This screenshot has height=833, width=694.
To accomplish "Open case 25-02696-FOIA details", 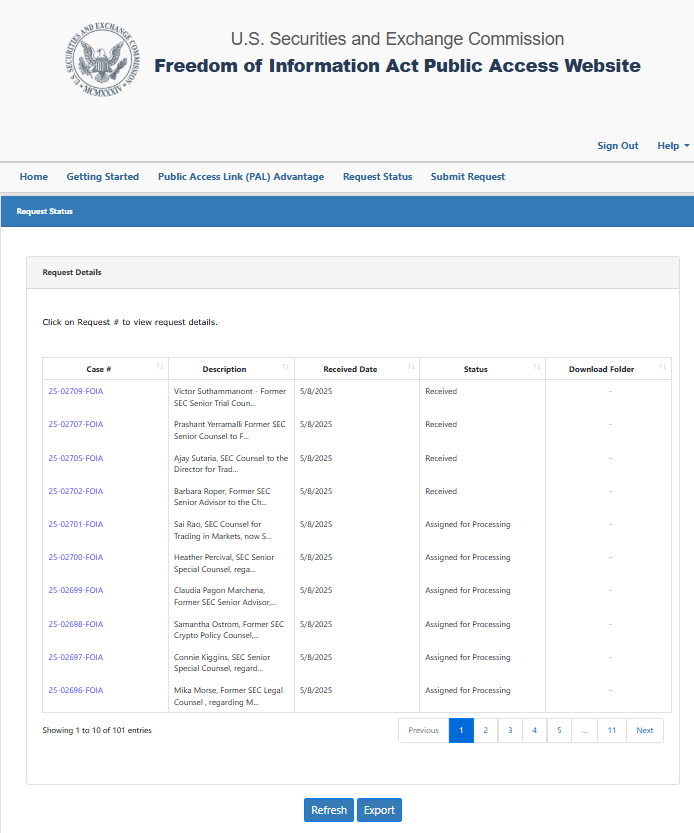I will [75, 690].
